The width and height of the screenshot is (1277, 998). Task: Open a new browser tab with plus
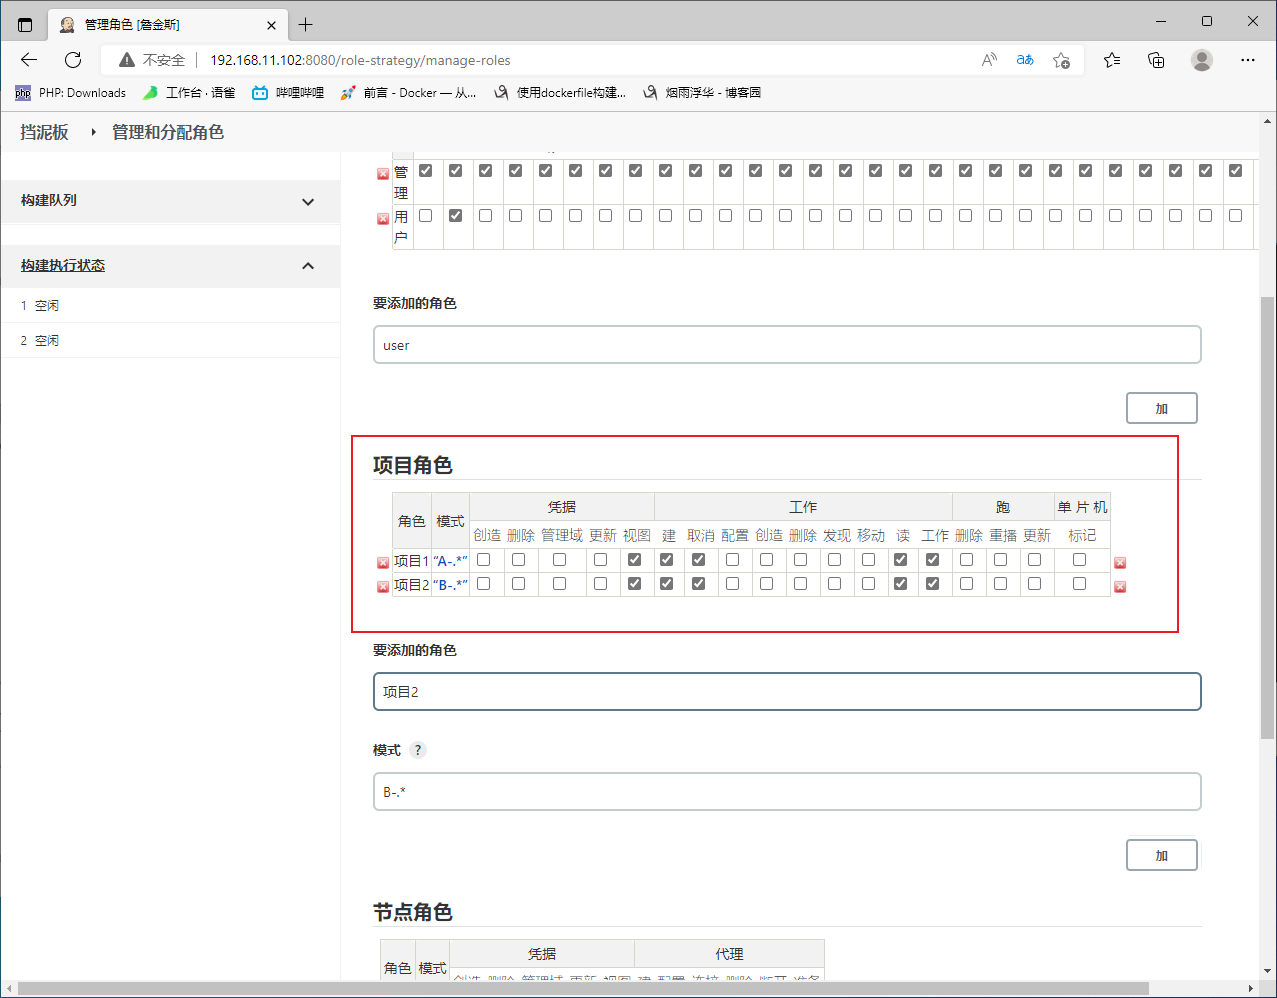[306, 24]
